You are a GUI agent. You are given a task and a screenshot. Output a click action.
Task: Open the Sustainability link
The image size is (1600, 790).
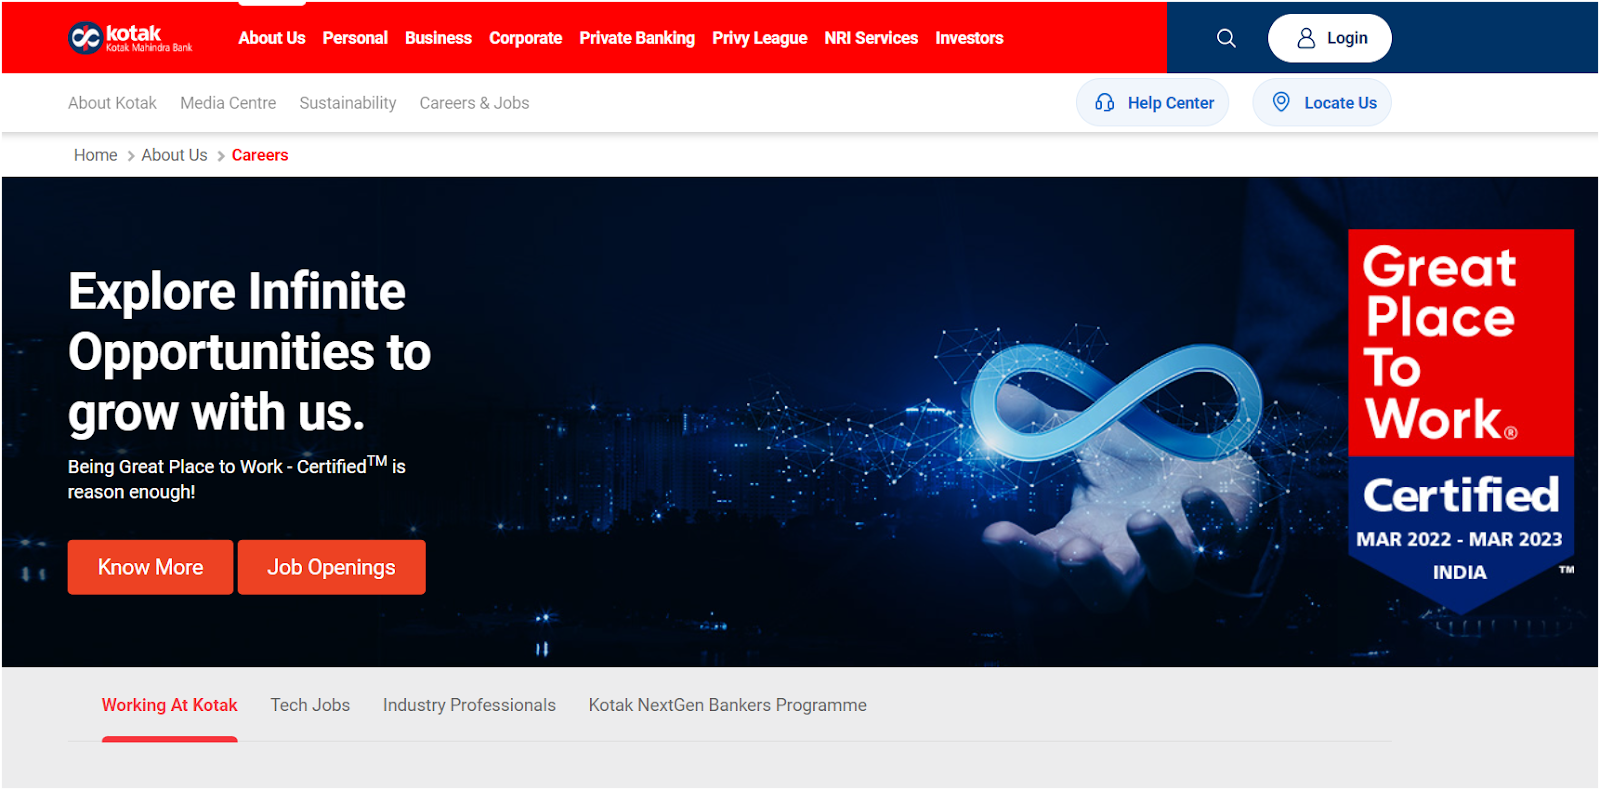pos(348,103)
